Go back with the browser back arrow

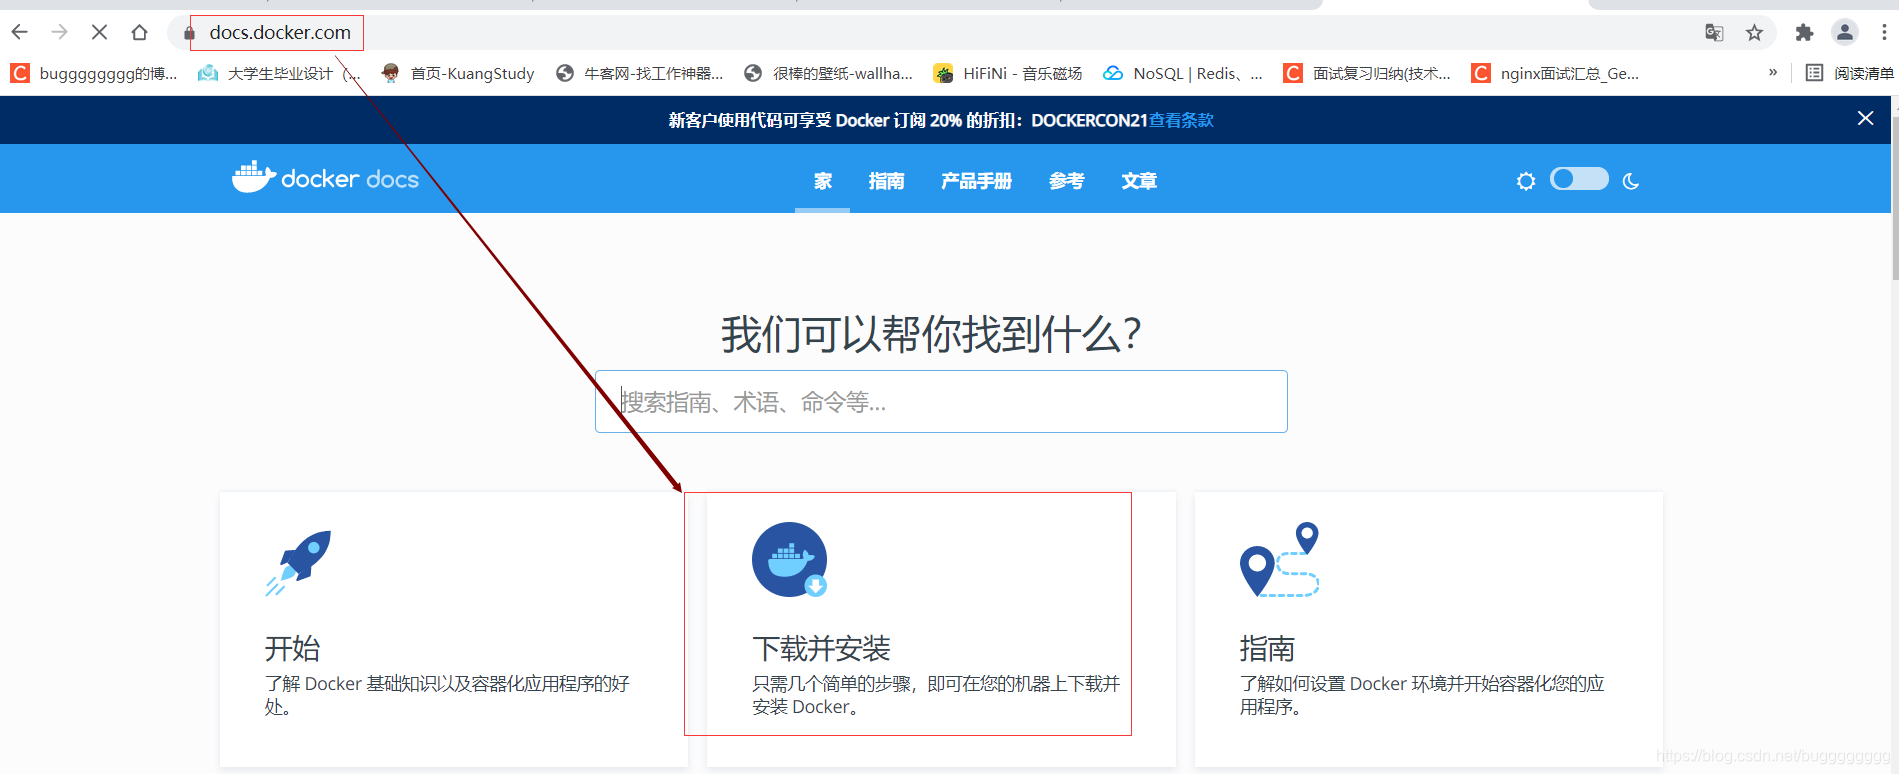click(x=19, y=32)
